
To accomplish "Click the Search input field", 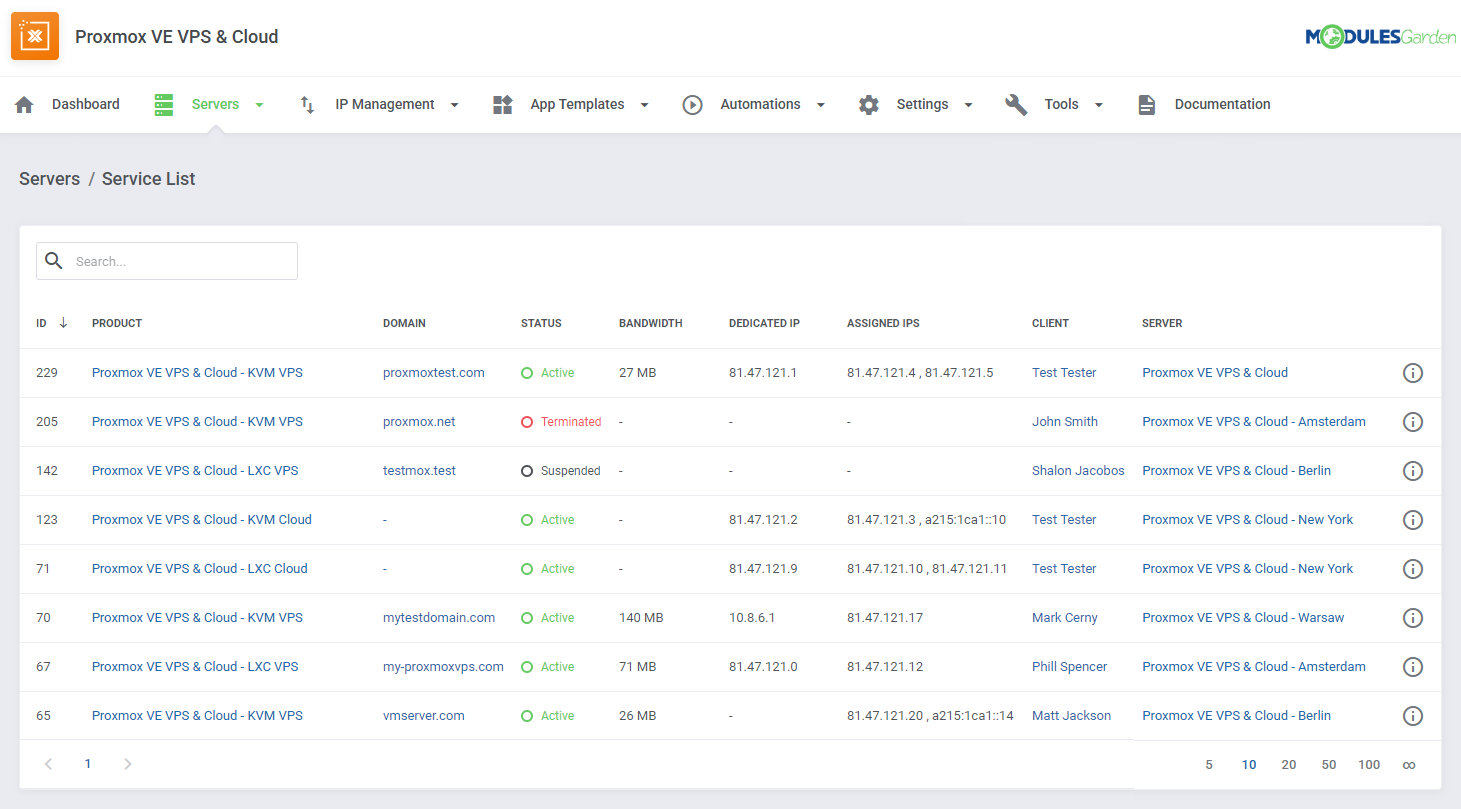I will 167,261.
